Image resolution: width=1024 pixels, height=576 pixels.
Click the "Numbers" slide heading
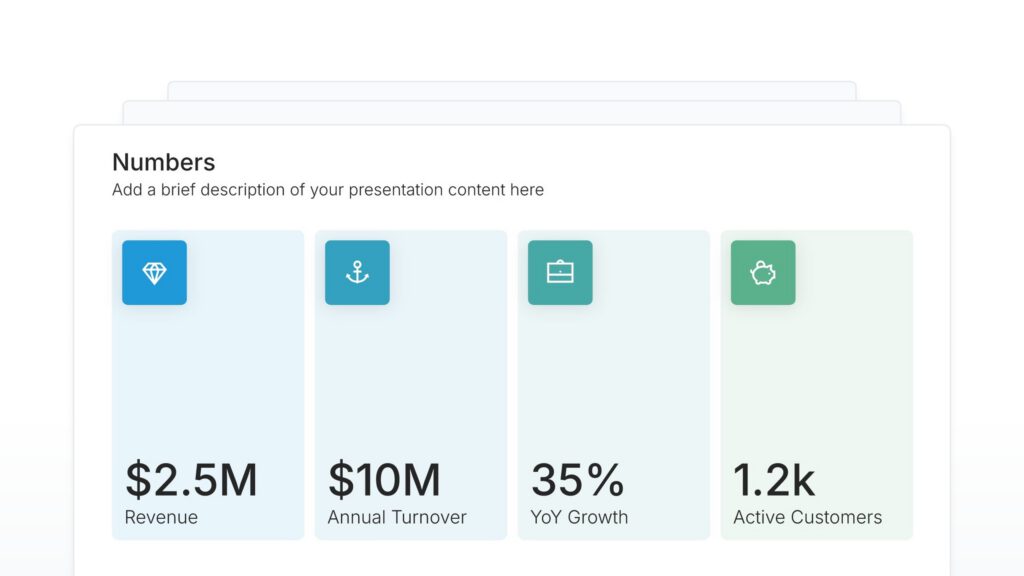pos(163,162)
